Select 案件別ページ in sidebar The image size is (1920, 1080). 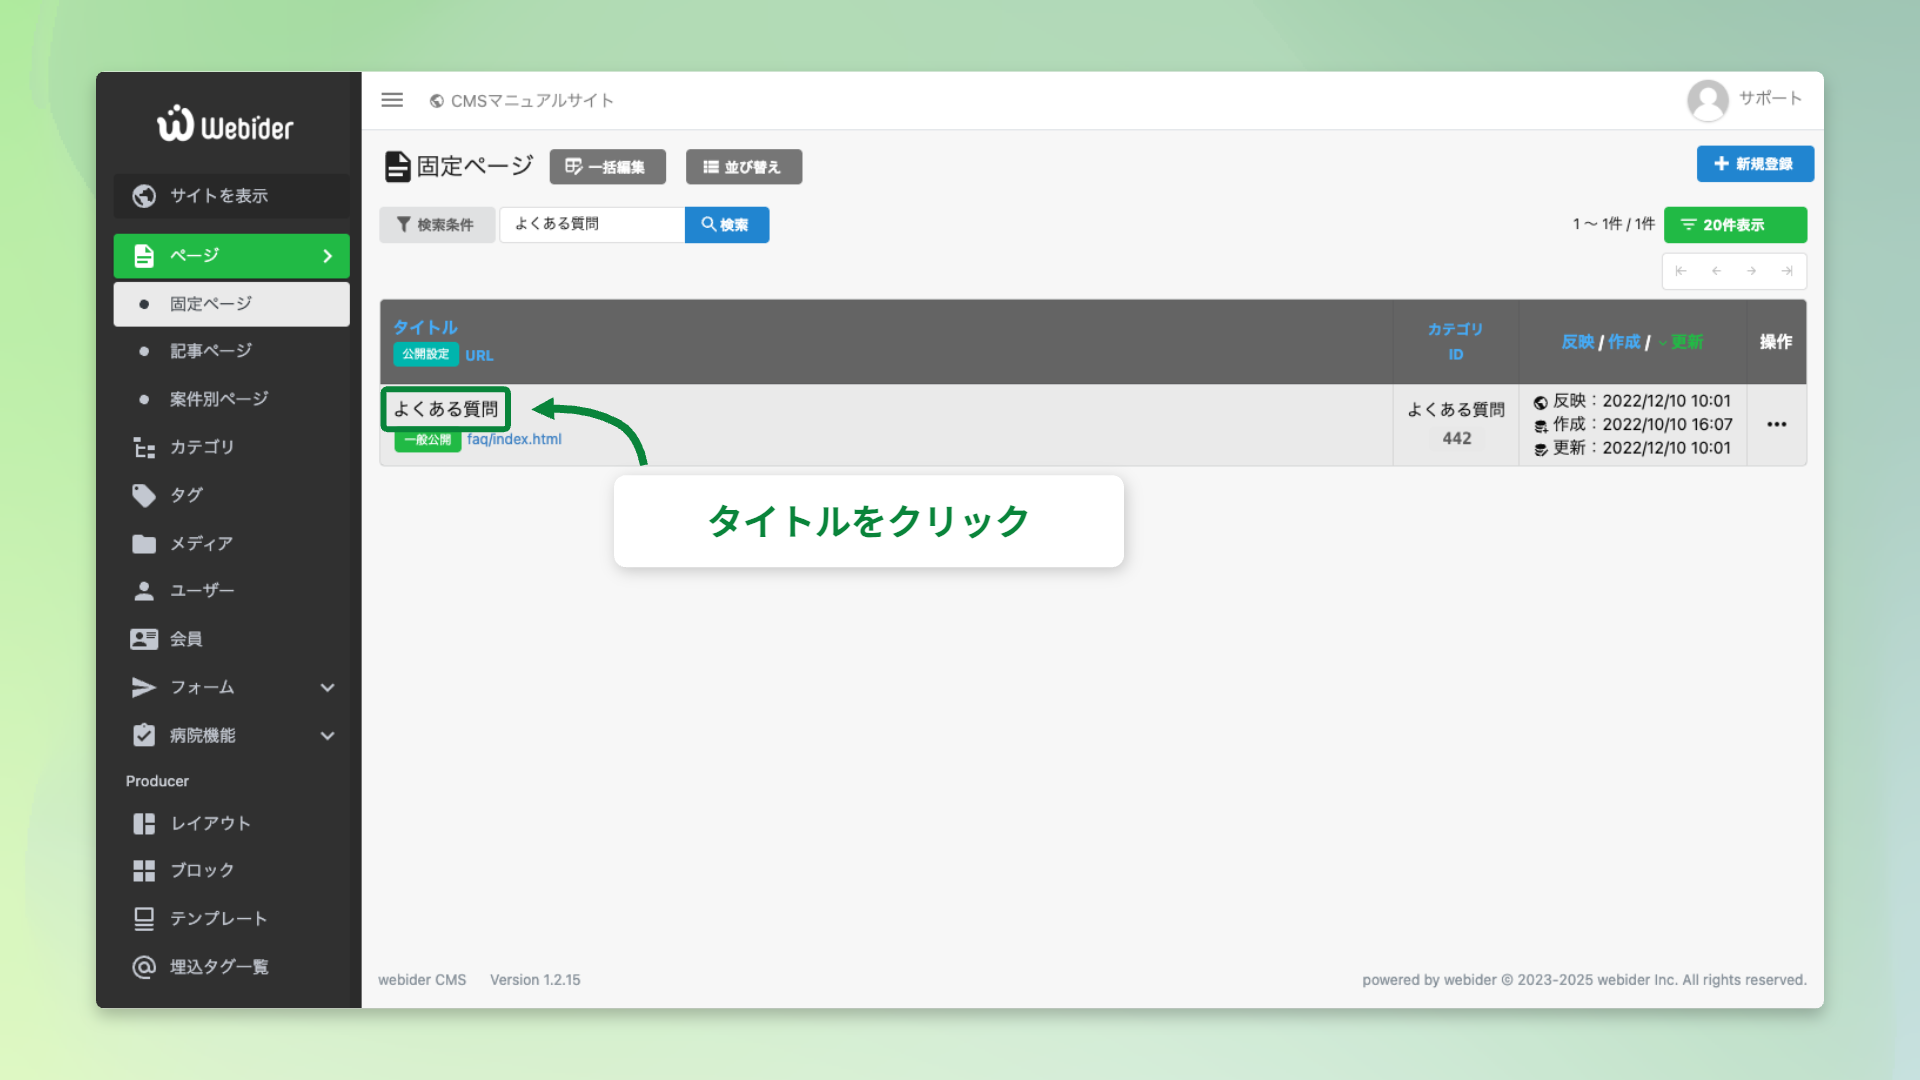point(219,399)
